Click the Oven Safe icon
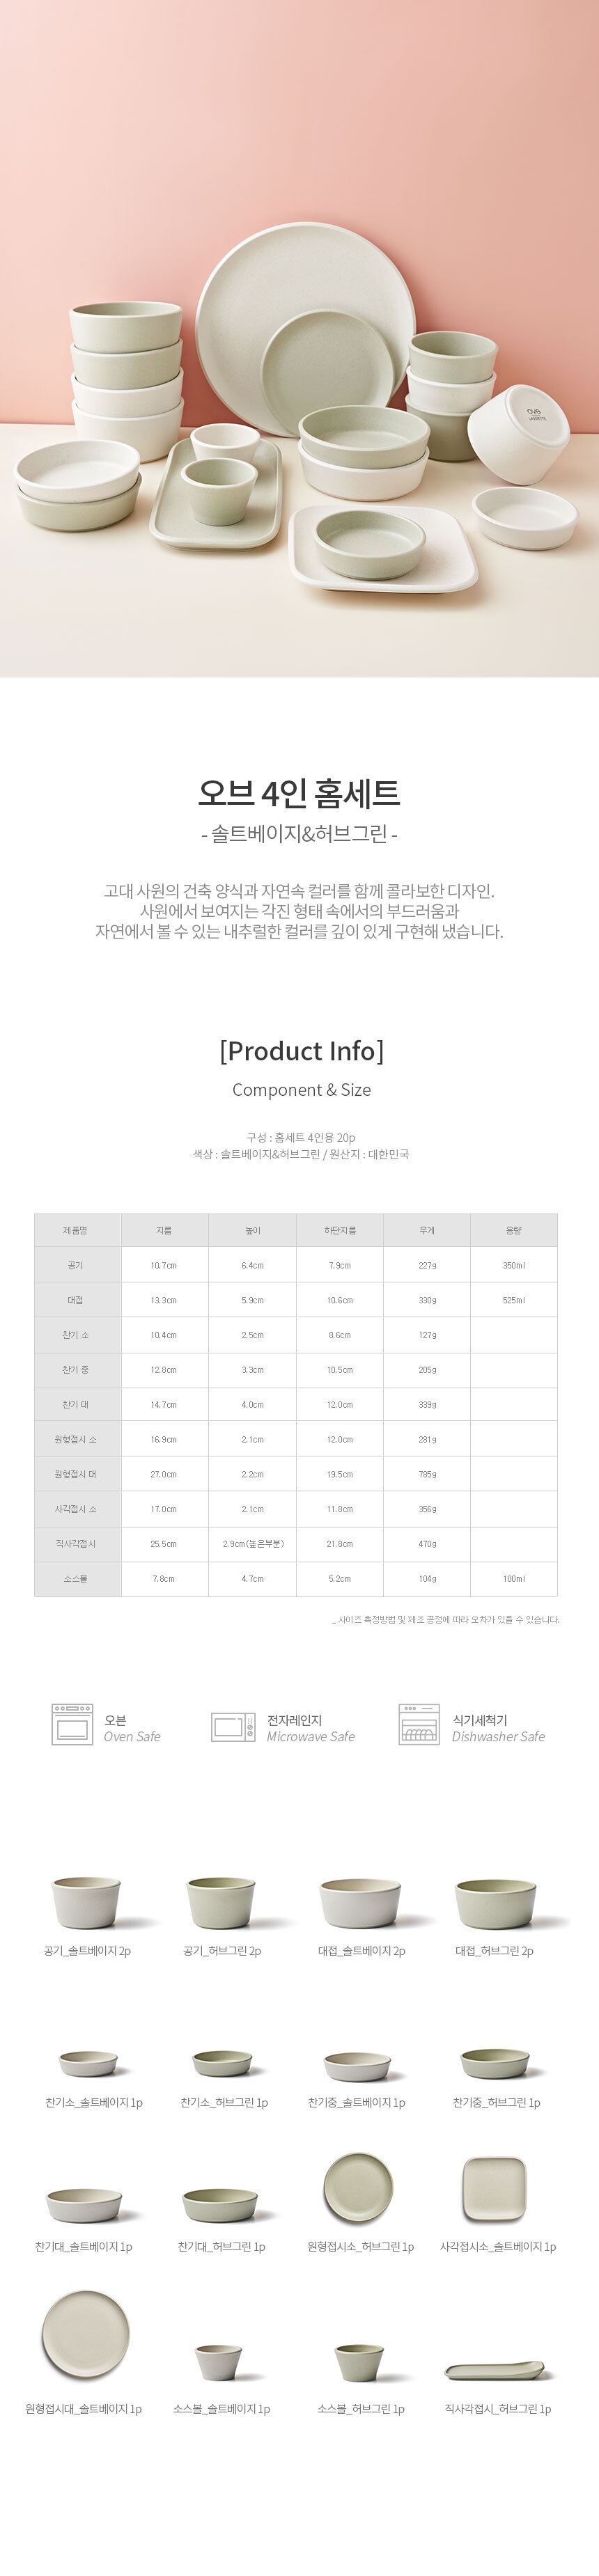 (x=72, y=1724)
